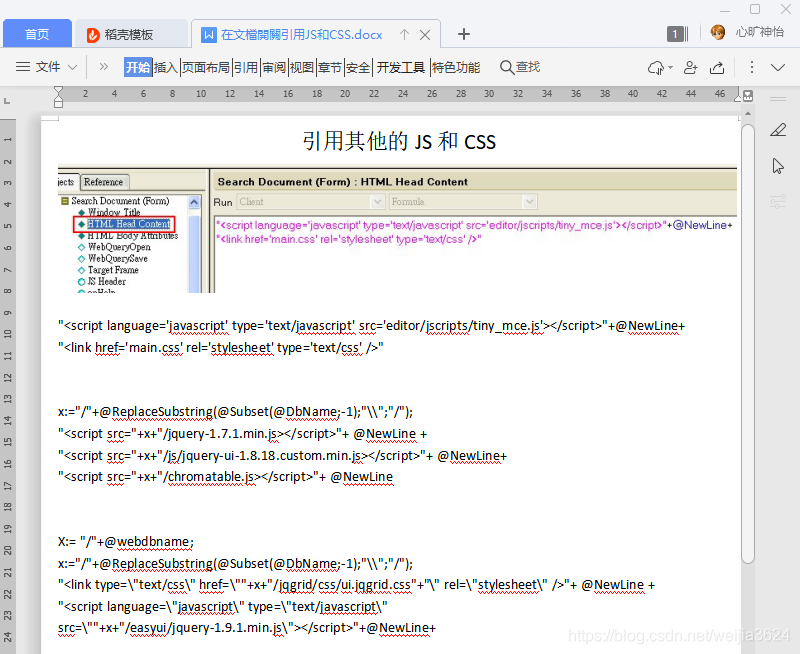This screenshot has width=800, height=654.
Task: Click the chromatable.js script line
Action: click(x=226, y=476)
